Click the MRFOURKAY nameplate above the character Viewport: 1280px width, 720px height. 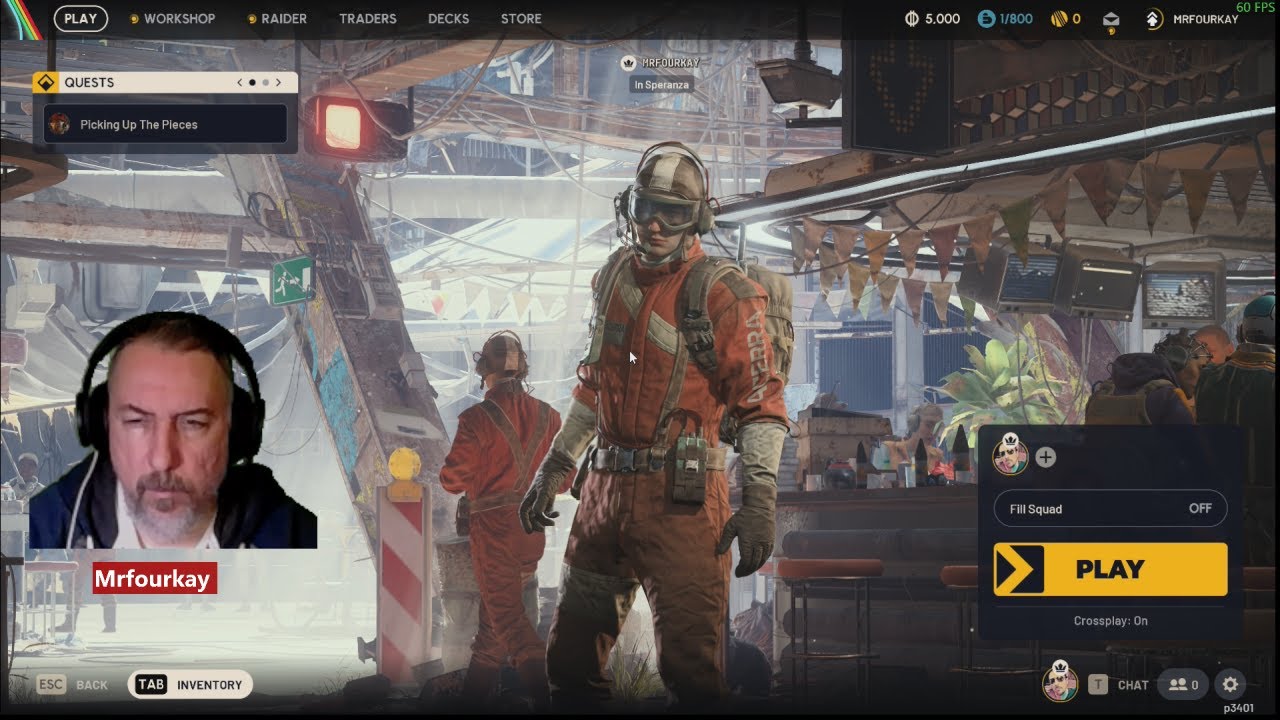(x=670, y=62)
